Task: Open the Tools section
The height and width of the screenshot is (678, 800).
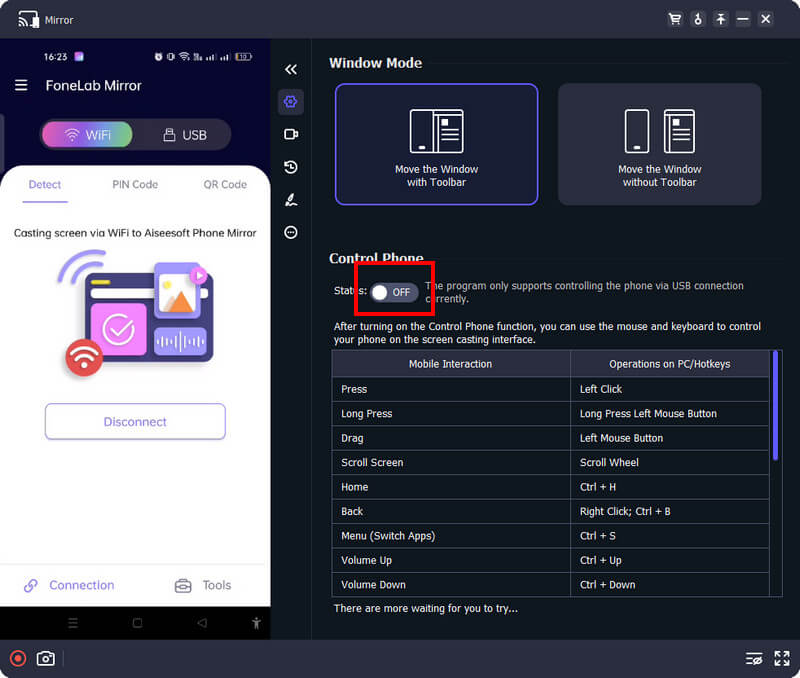Action: (203, 585)
